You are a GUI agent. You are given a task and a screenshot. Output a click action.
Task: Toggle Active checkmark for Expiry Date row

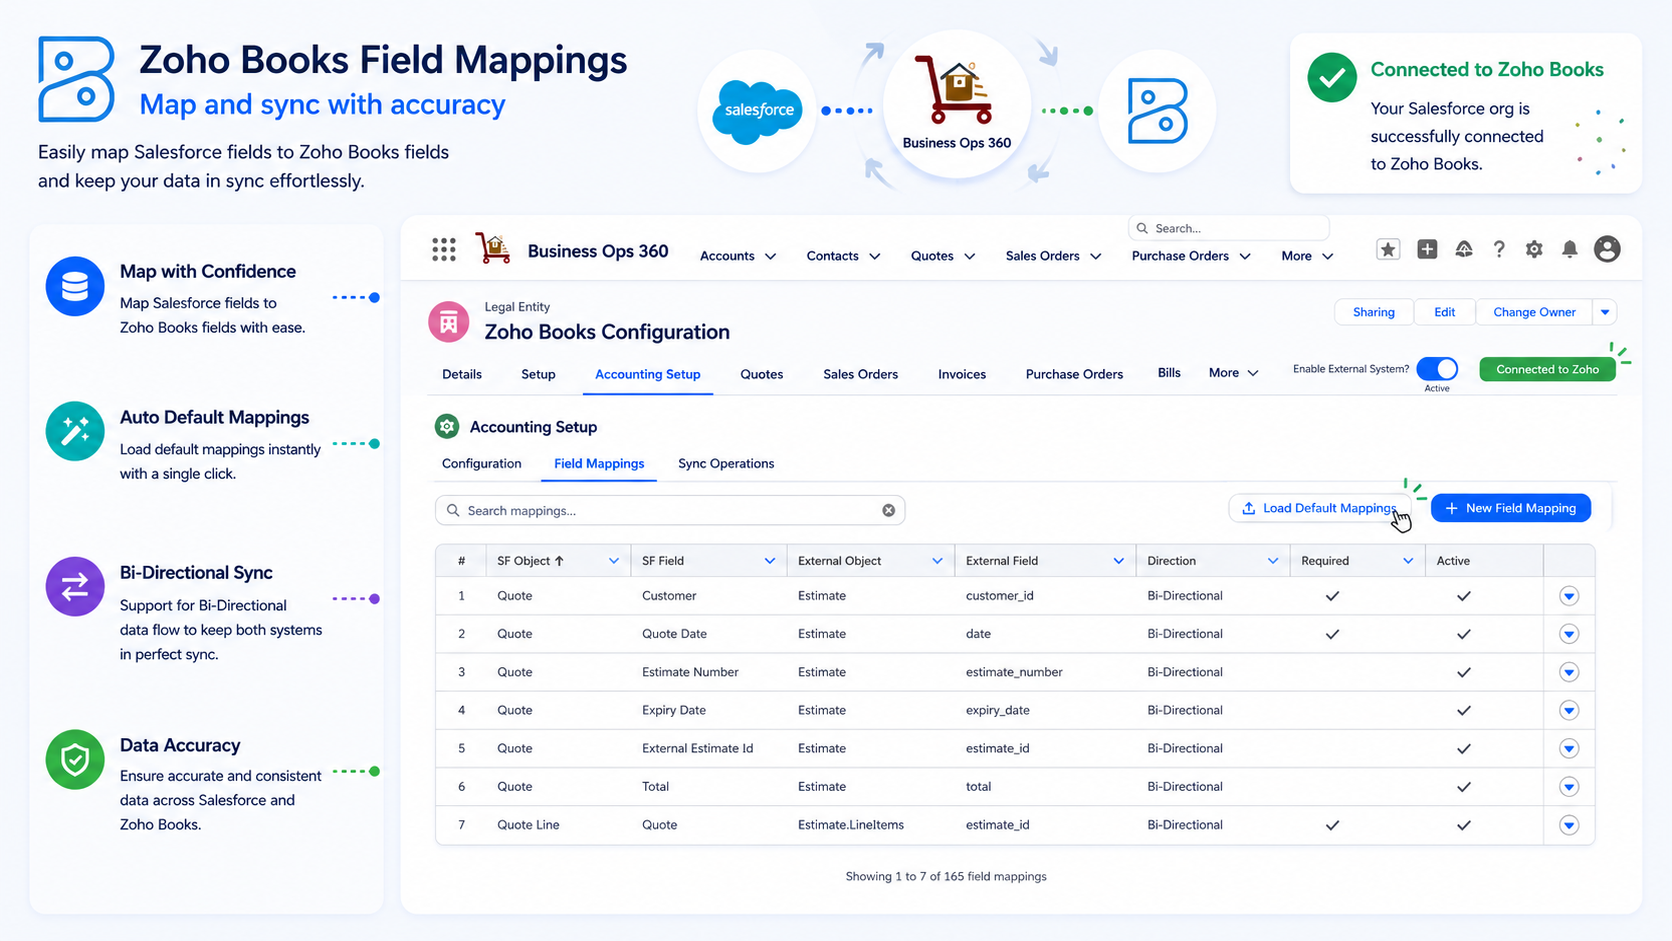[x=1464, y=710]
